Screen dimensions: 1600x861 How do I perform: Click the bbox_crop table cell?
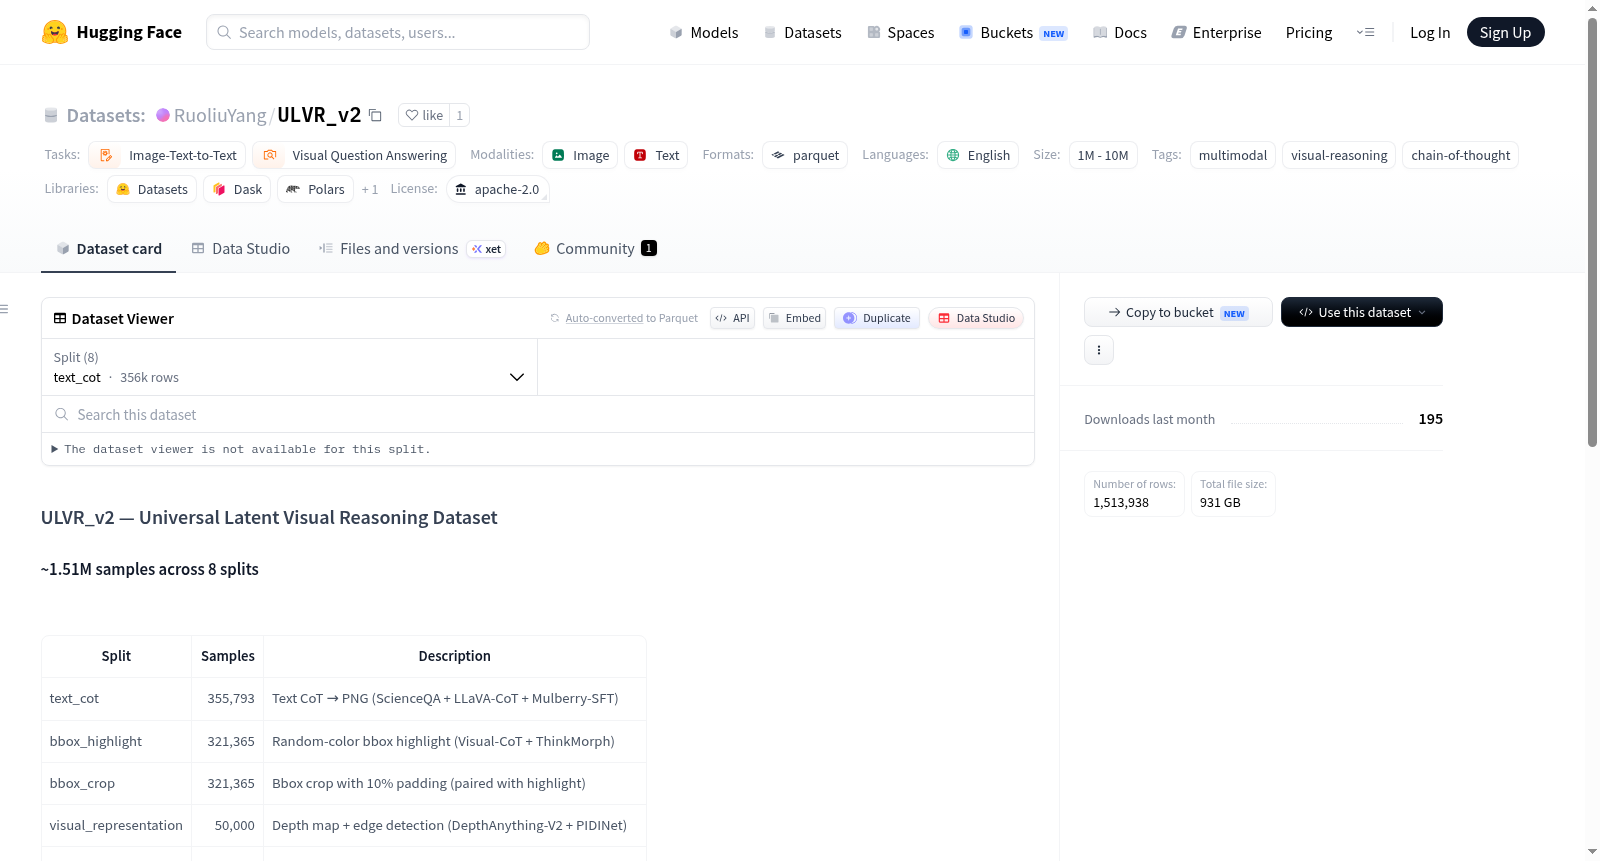(116, 783)
